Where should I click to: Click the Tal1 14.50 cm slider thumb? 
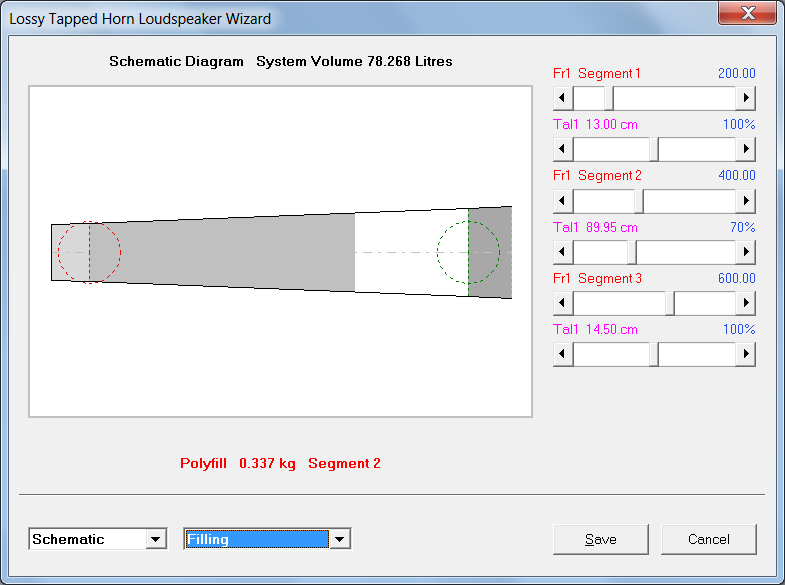pyautogui.click(x=654, y=354)
